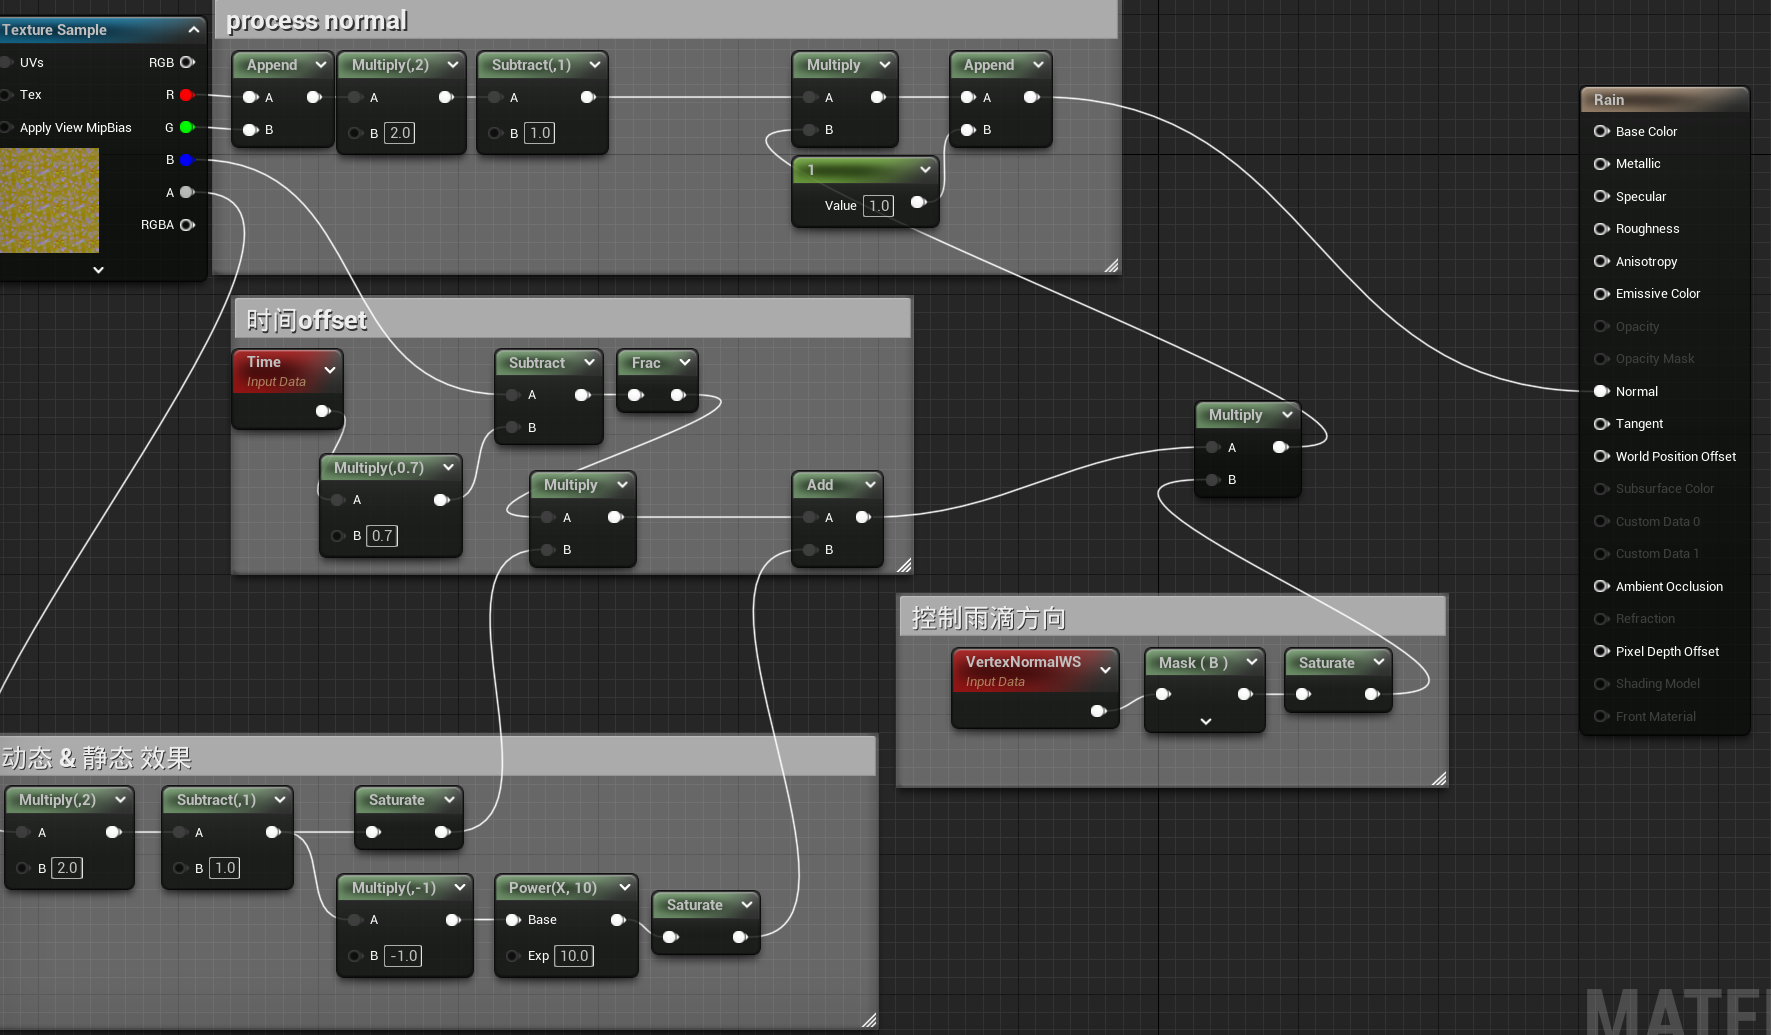
Task: Click the Texture Sample A alpha output pin
Action: (186, 192)
